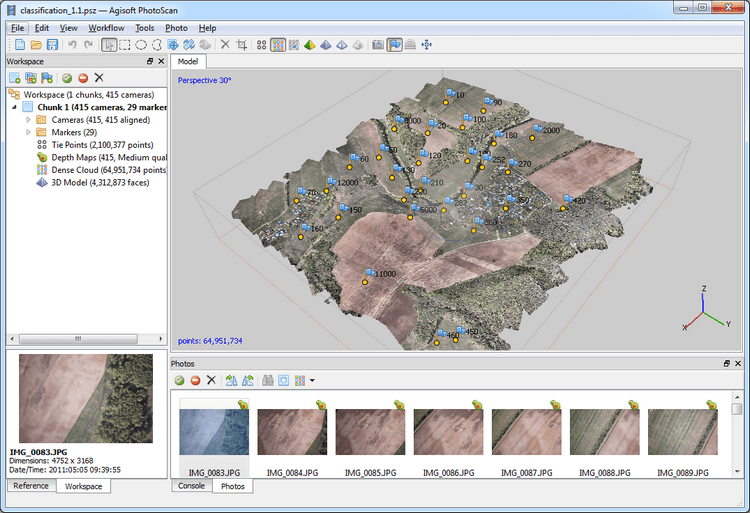Viewport: 750px width, 513px height.
Task: Toggle dense cloud display mode
Action: tap(277, 45)
